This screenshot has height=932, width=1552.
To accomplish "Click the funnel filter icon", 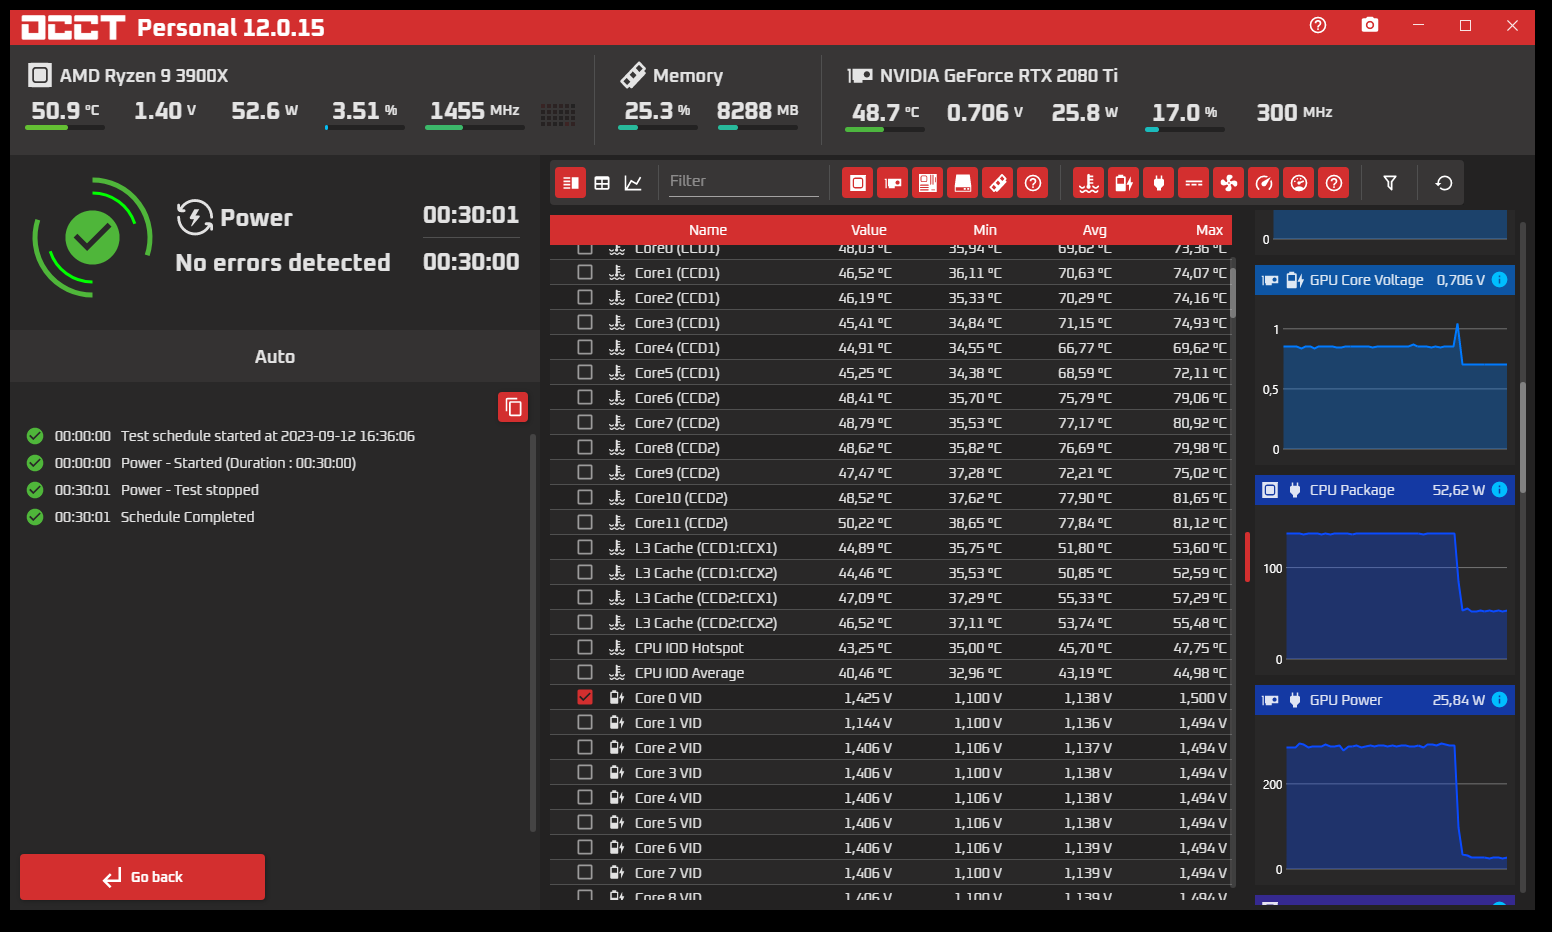I will coord(1390,183).
